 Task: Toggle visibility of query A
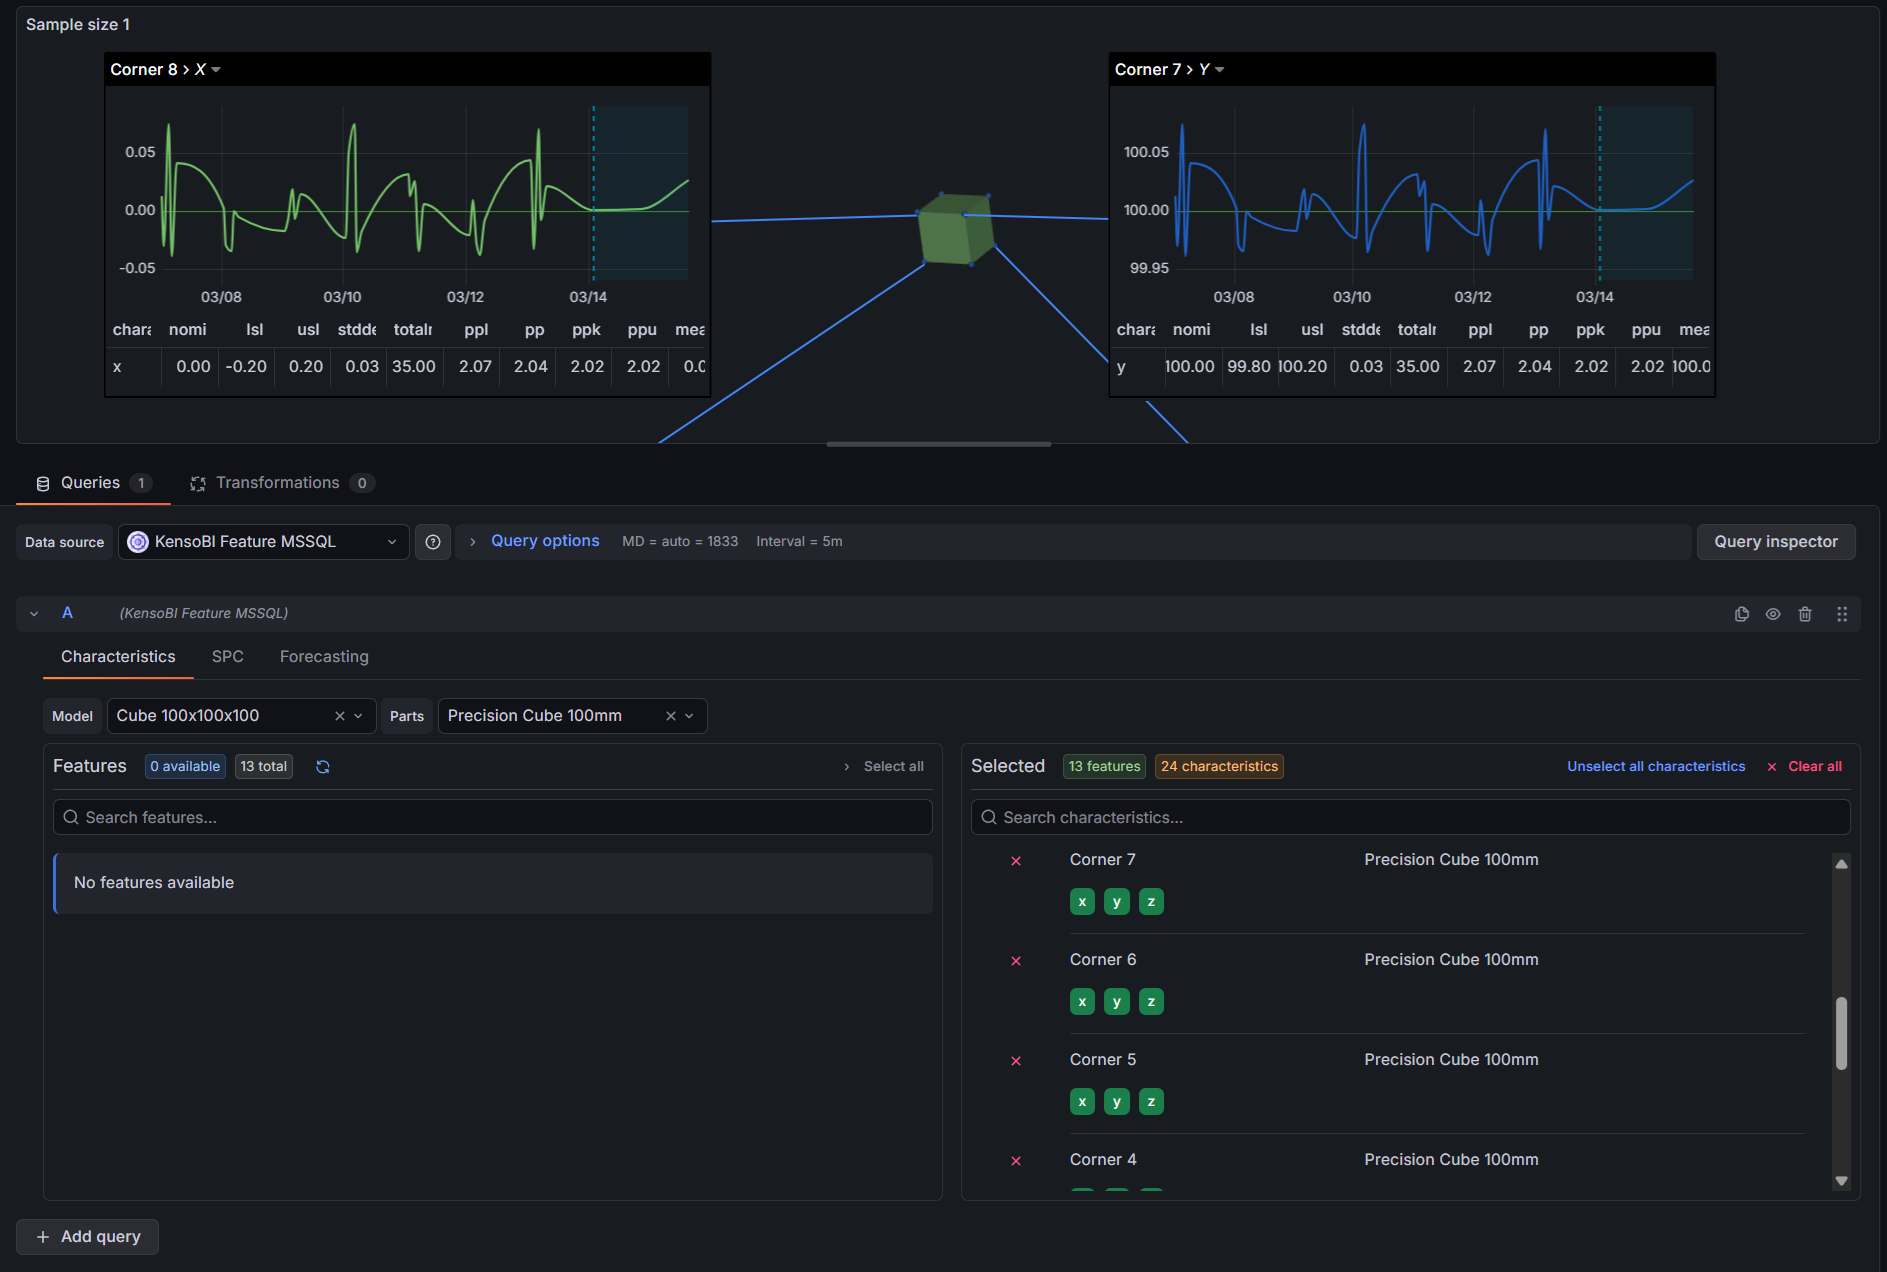coord(1773,614)
